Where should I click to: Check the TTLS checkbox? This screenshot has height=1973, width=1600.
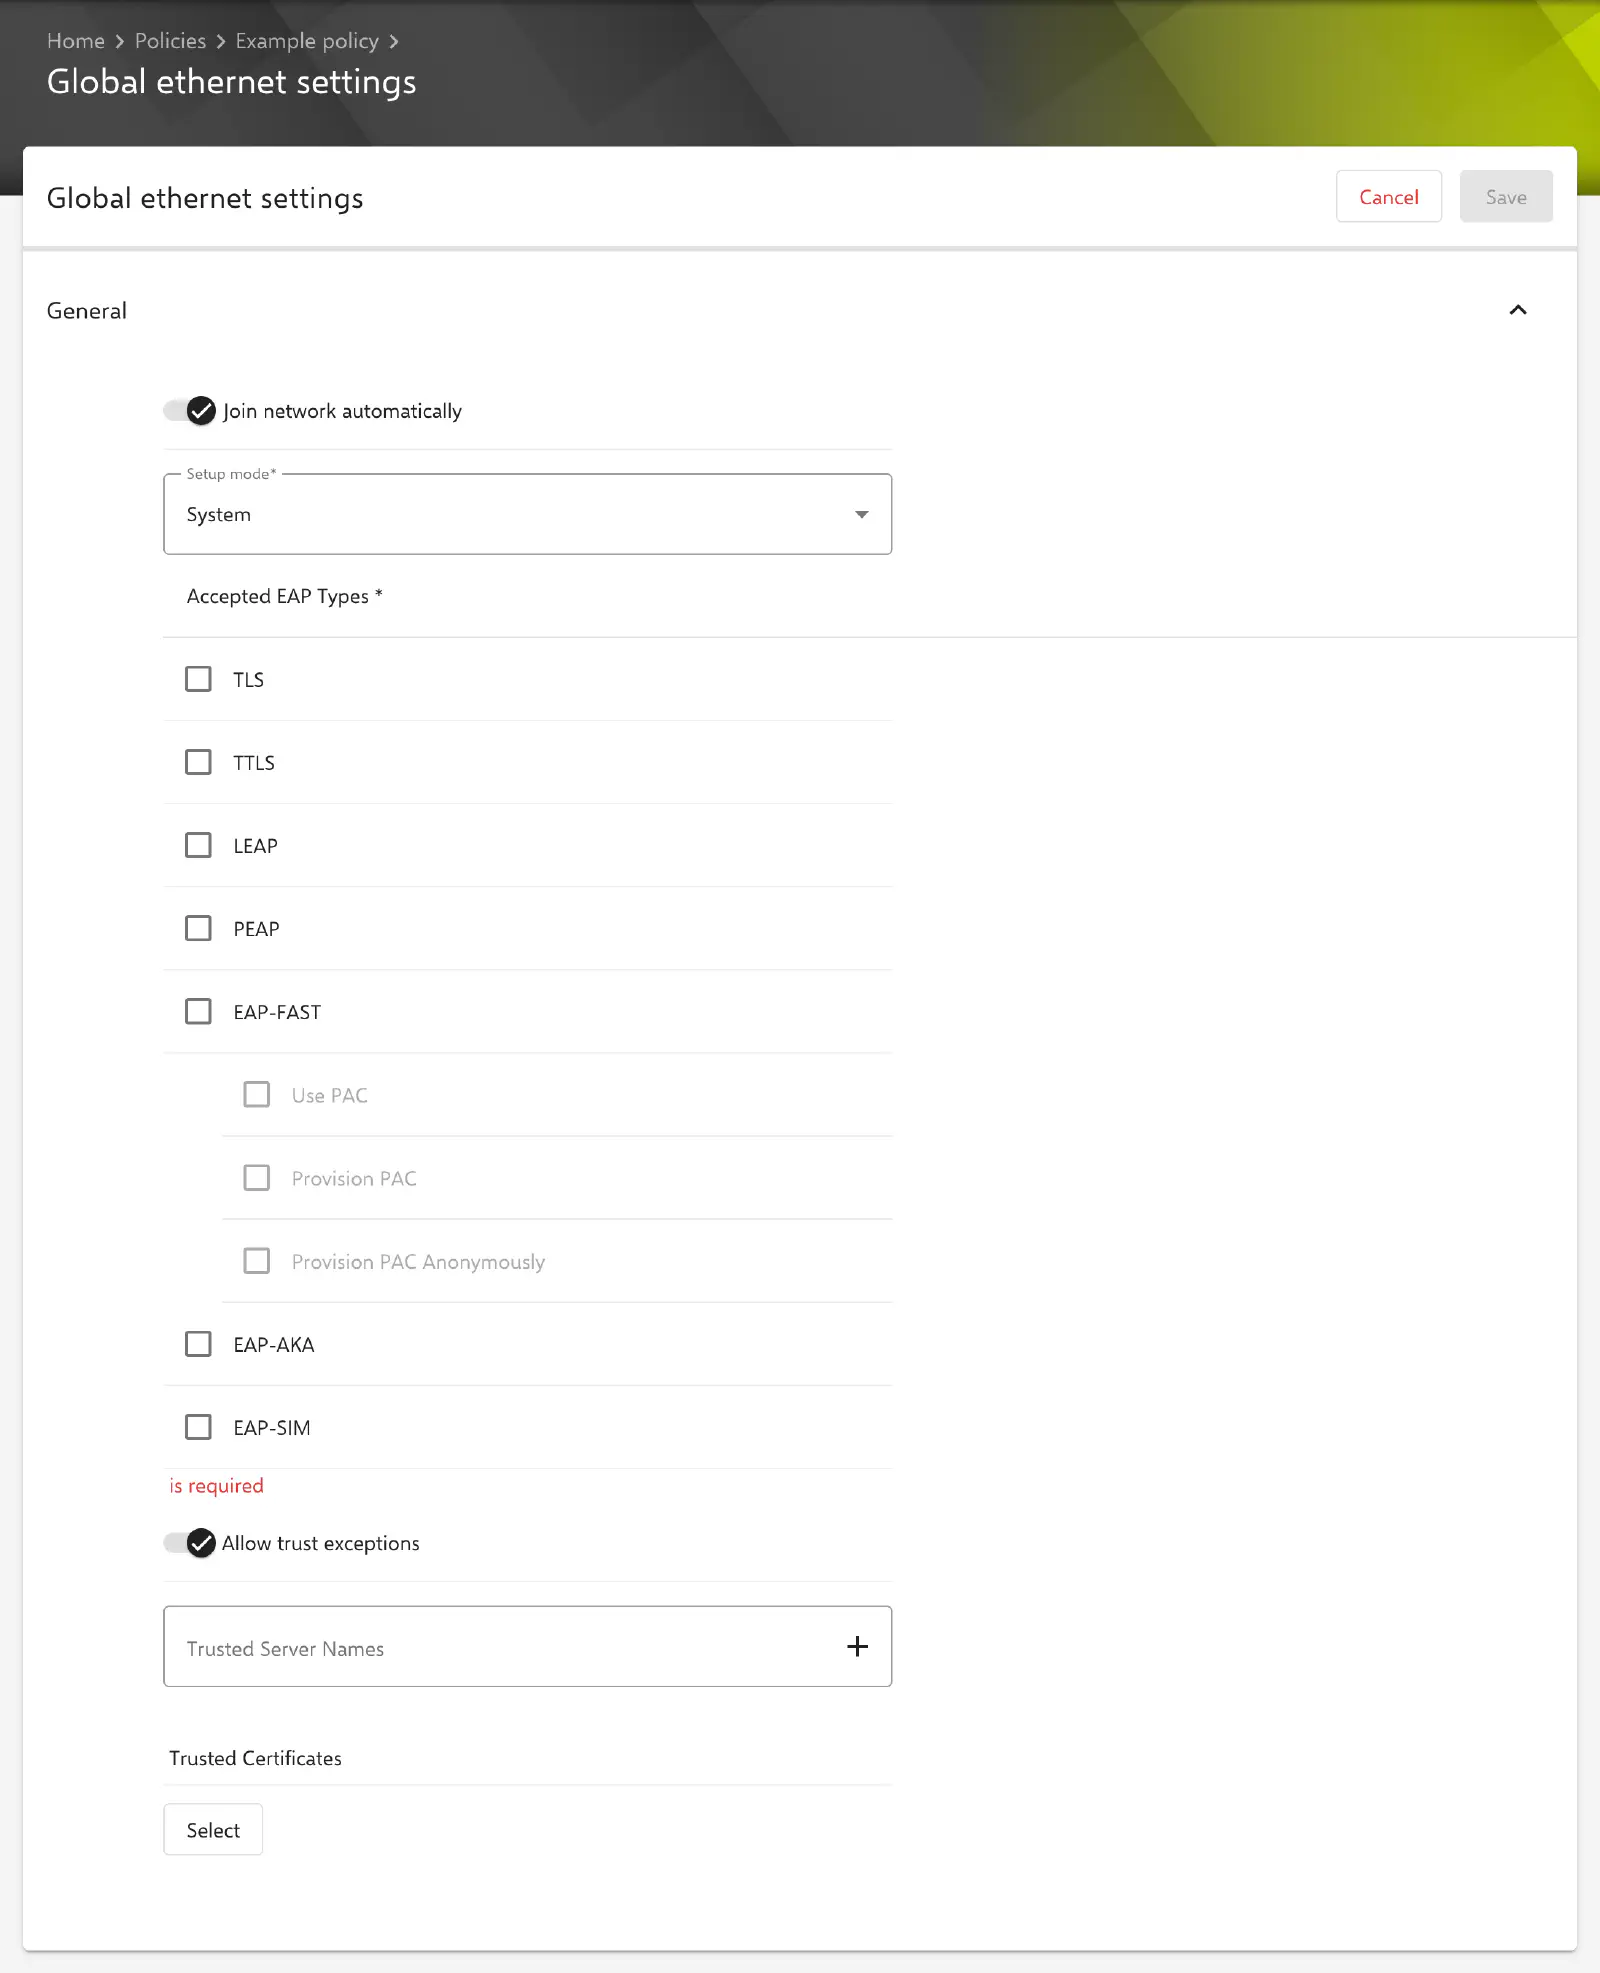pos(198,762)
